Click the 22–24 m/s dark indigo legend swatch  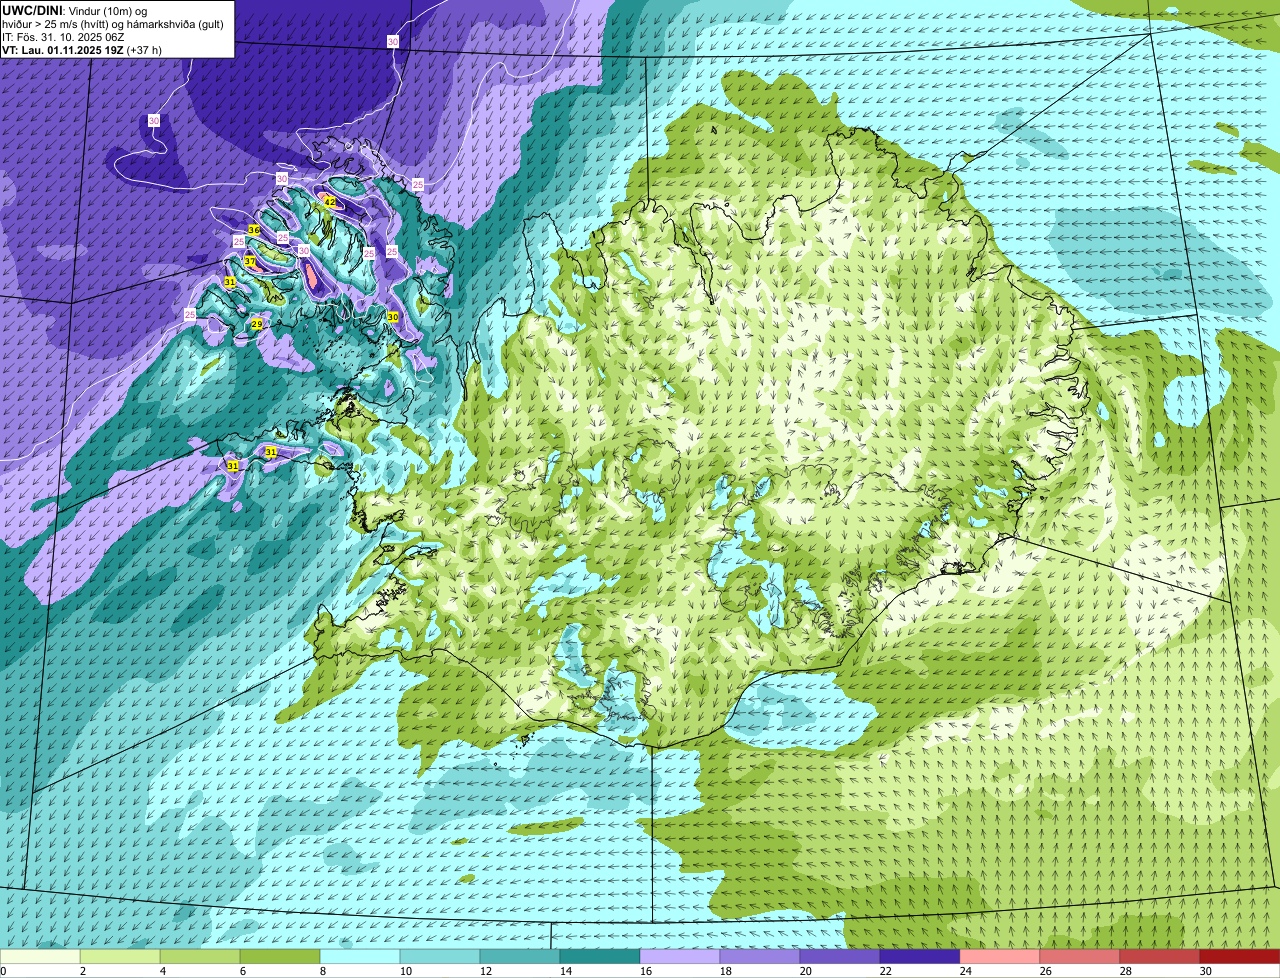(x=920, y=957)
